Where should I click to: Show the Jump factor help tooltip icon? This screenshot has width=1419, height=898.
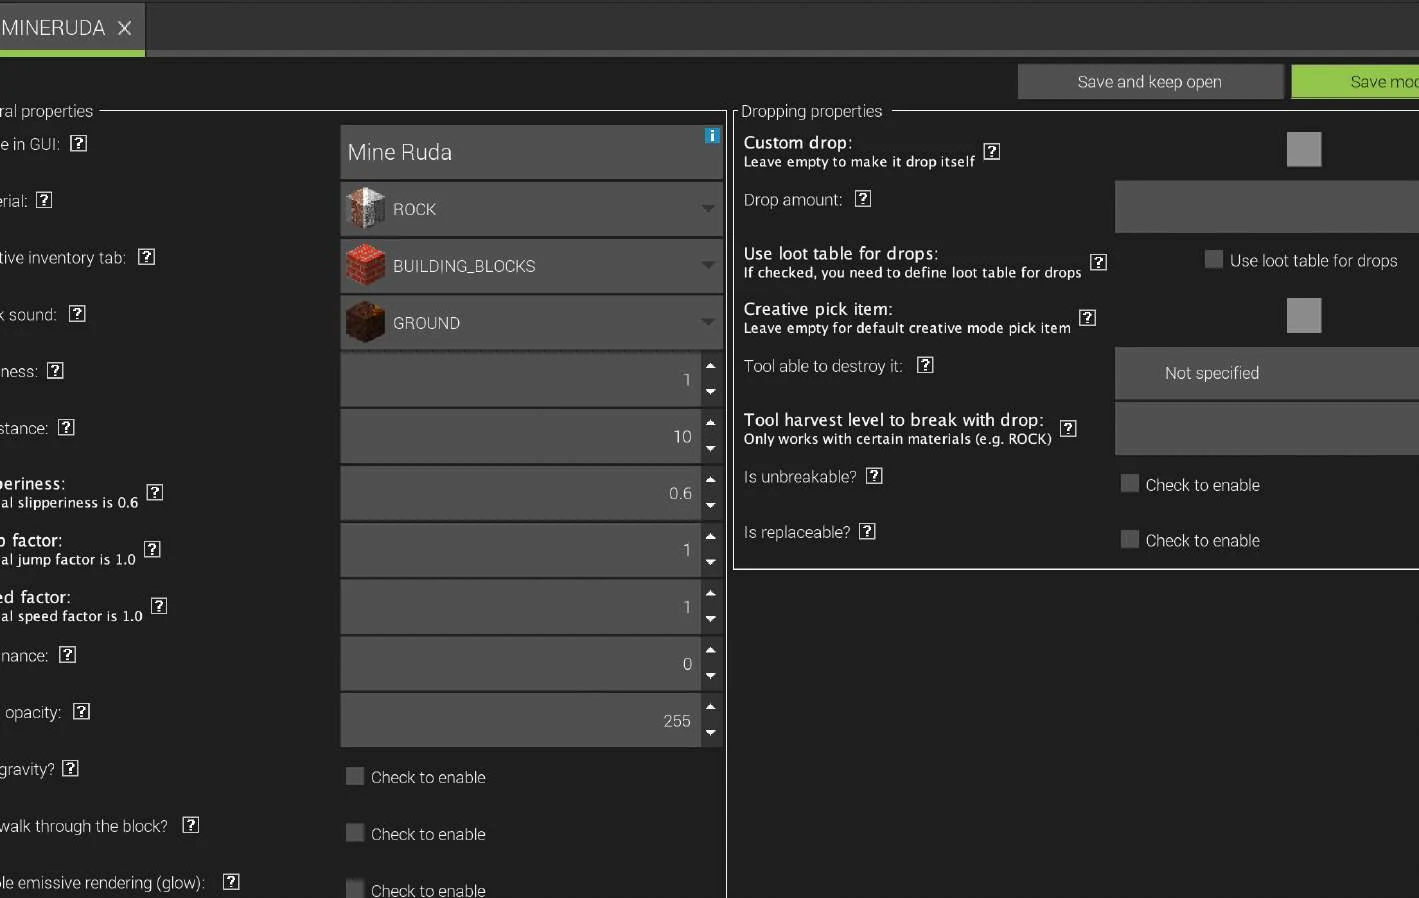click(152, 549)
